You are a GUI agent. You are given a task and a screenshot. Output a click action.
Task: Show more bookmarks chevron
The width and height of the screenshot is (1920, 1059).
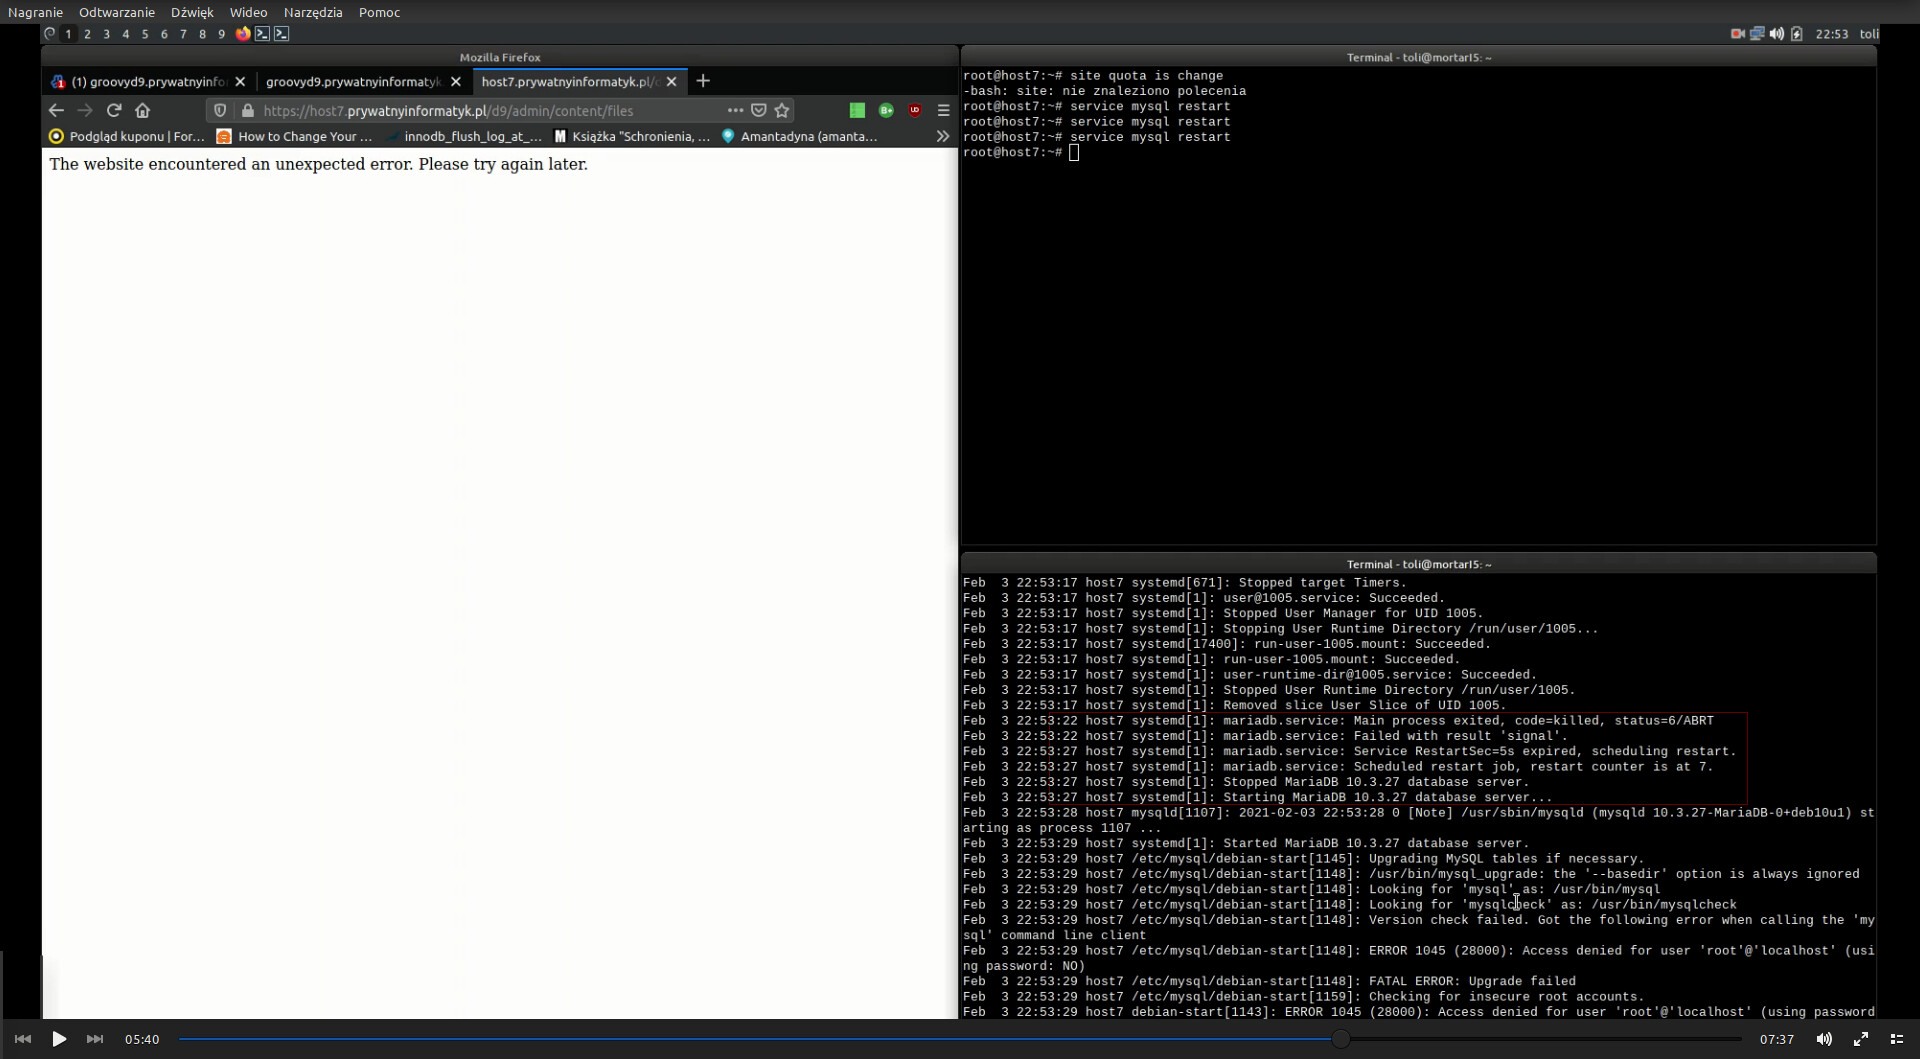(x=942, y=137)
